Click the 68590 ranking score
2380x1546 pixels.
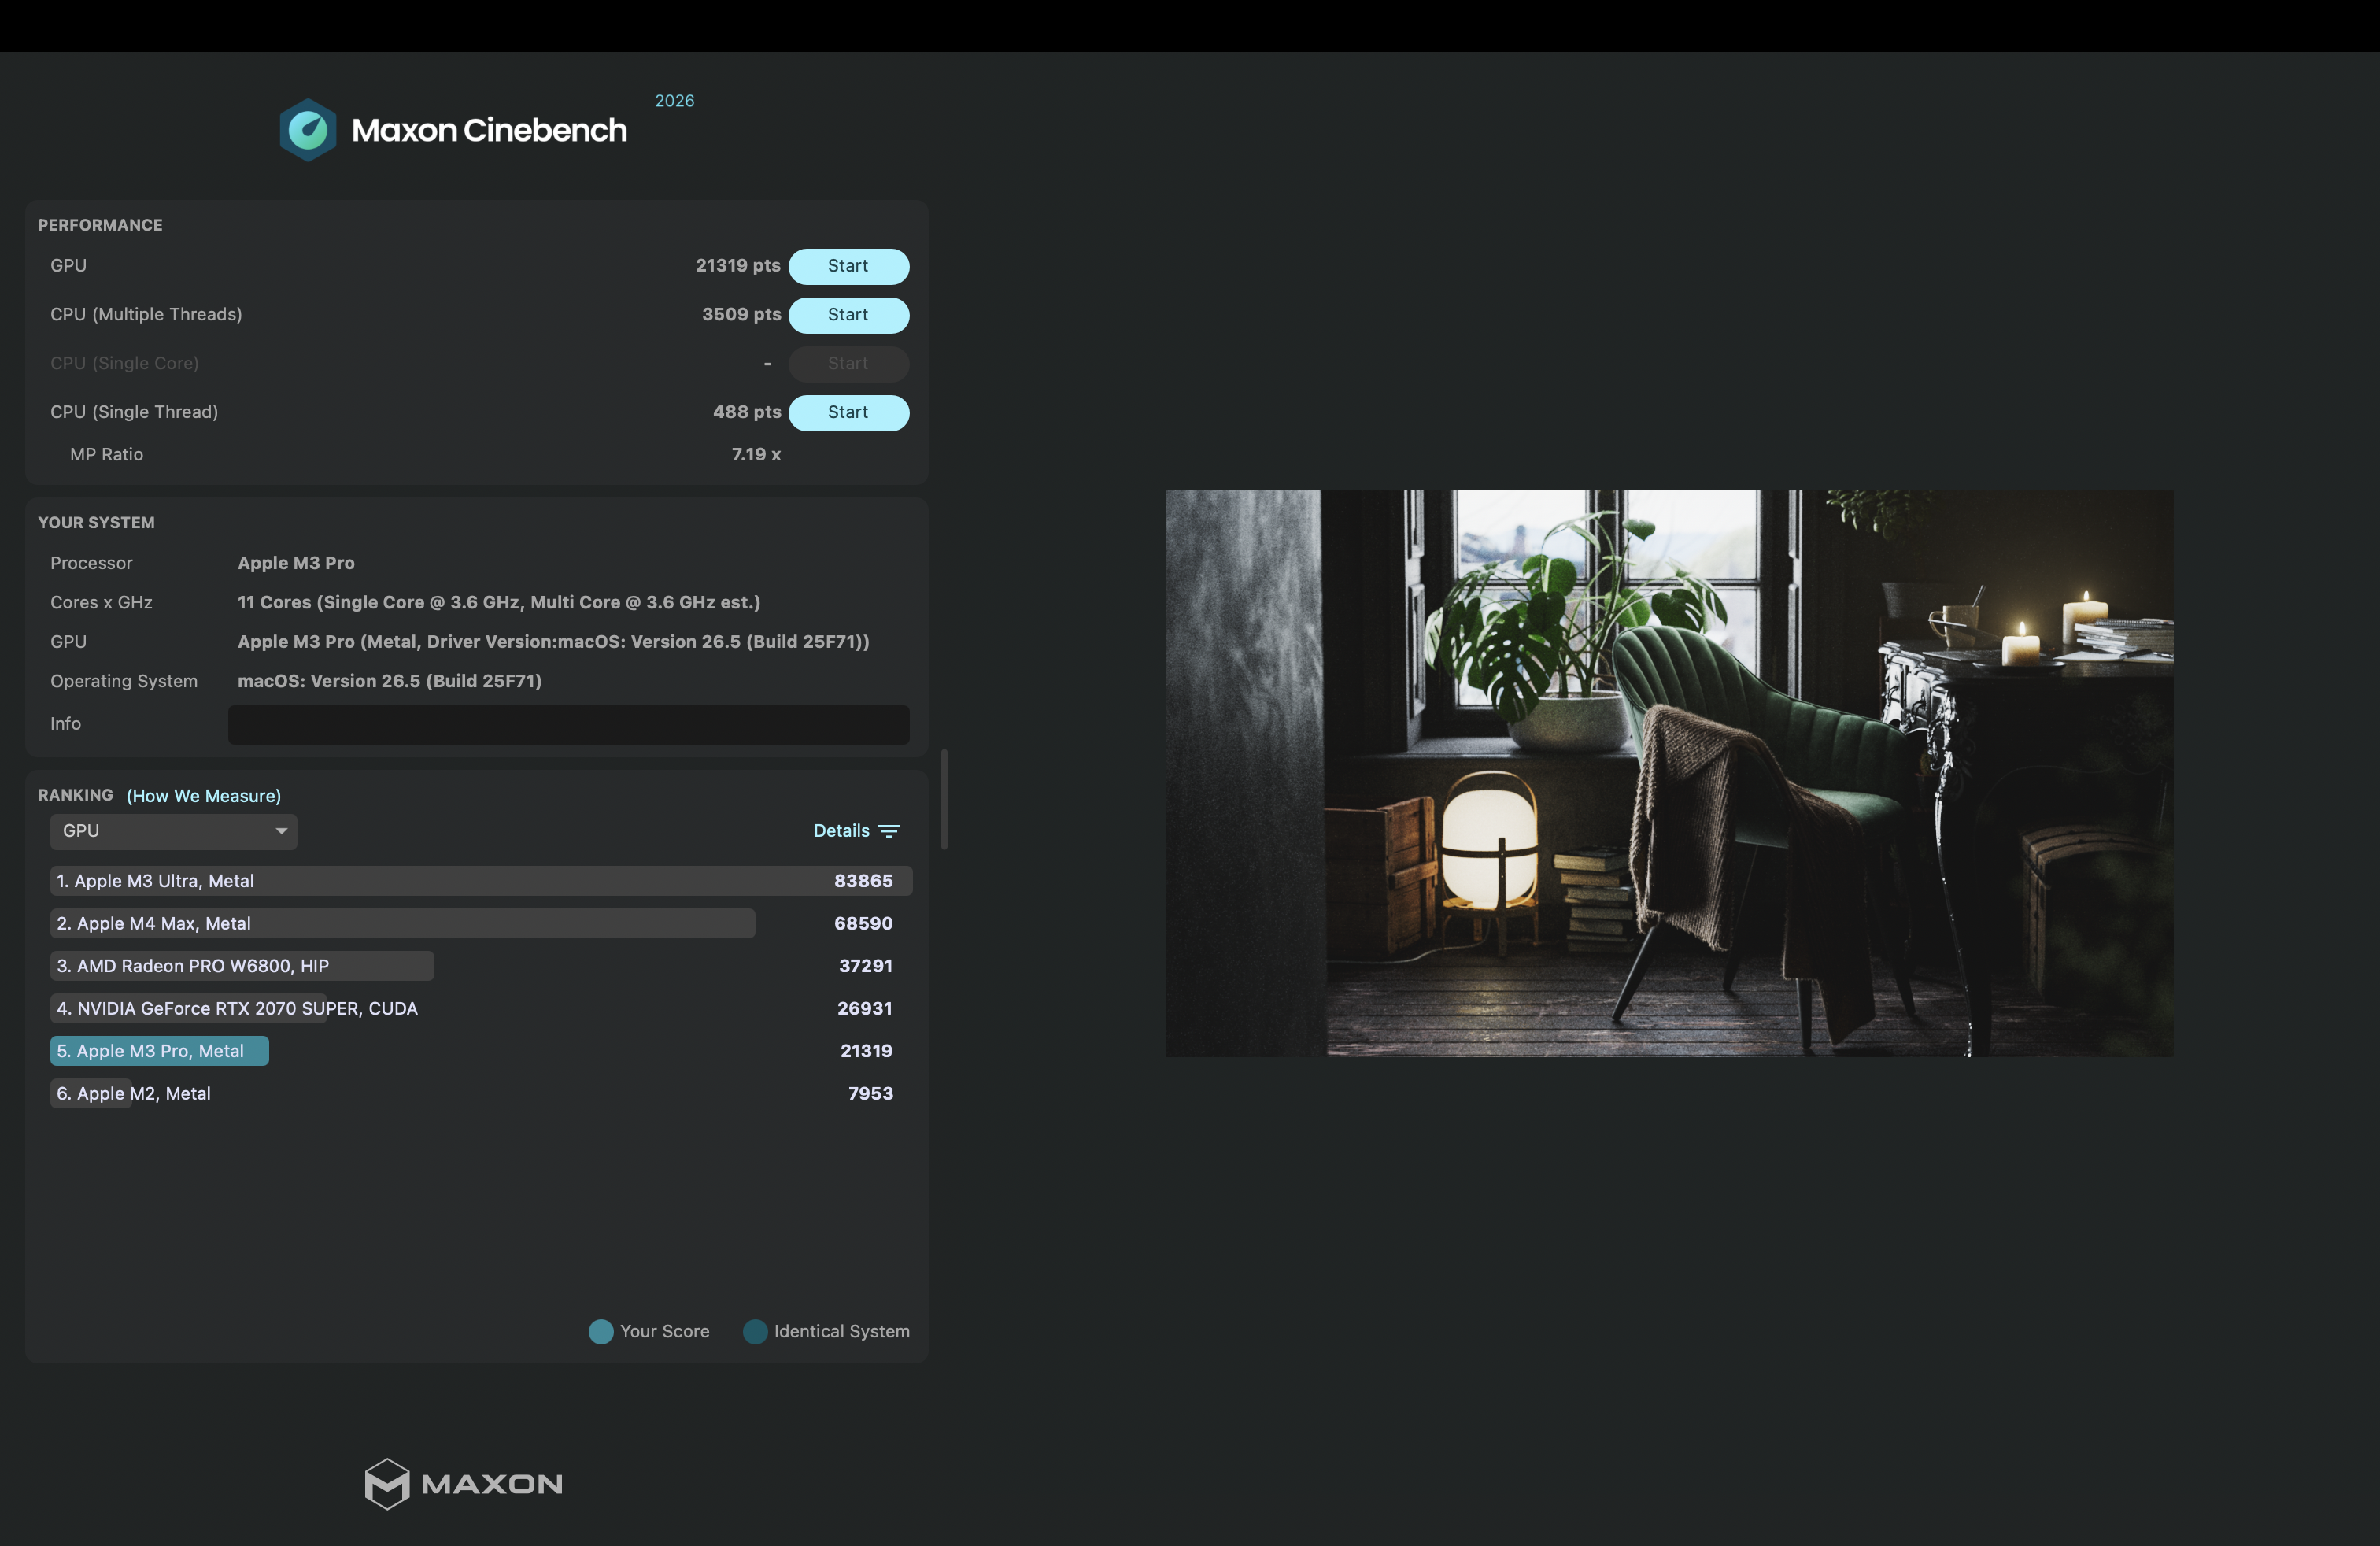tap(863, 924)
